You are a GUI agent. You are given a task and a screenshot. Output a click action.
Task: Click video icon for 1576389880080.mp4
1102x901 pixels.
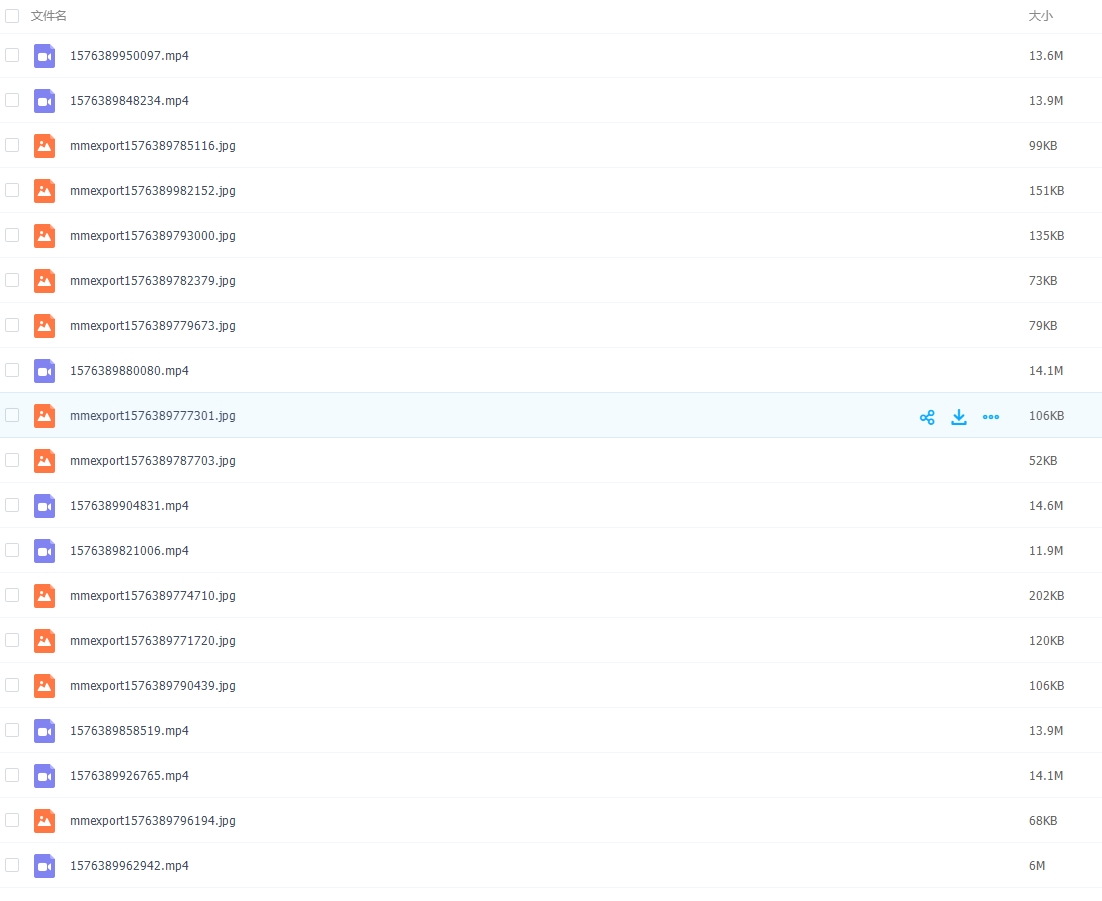click(44, 371)
